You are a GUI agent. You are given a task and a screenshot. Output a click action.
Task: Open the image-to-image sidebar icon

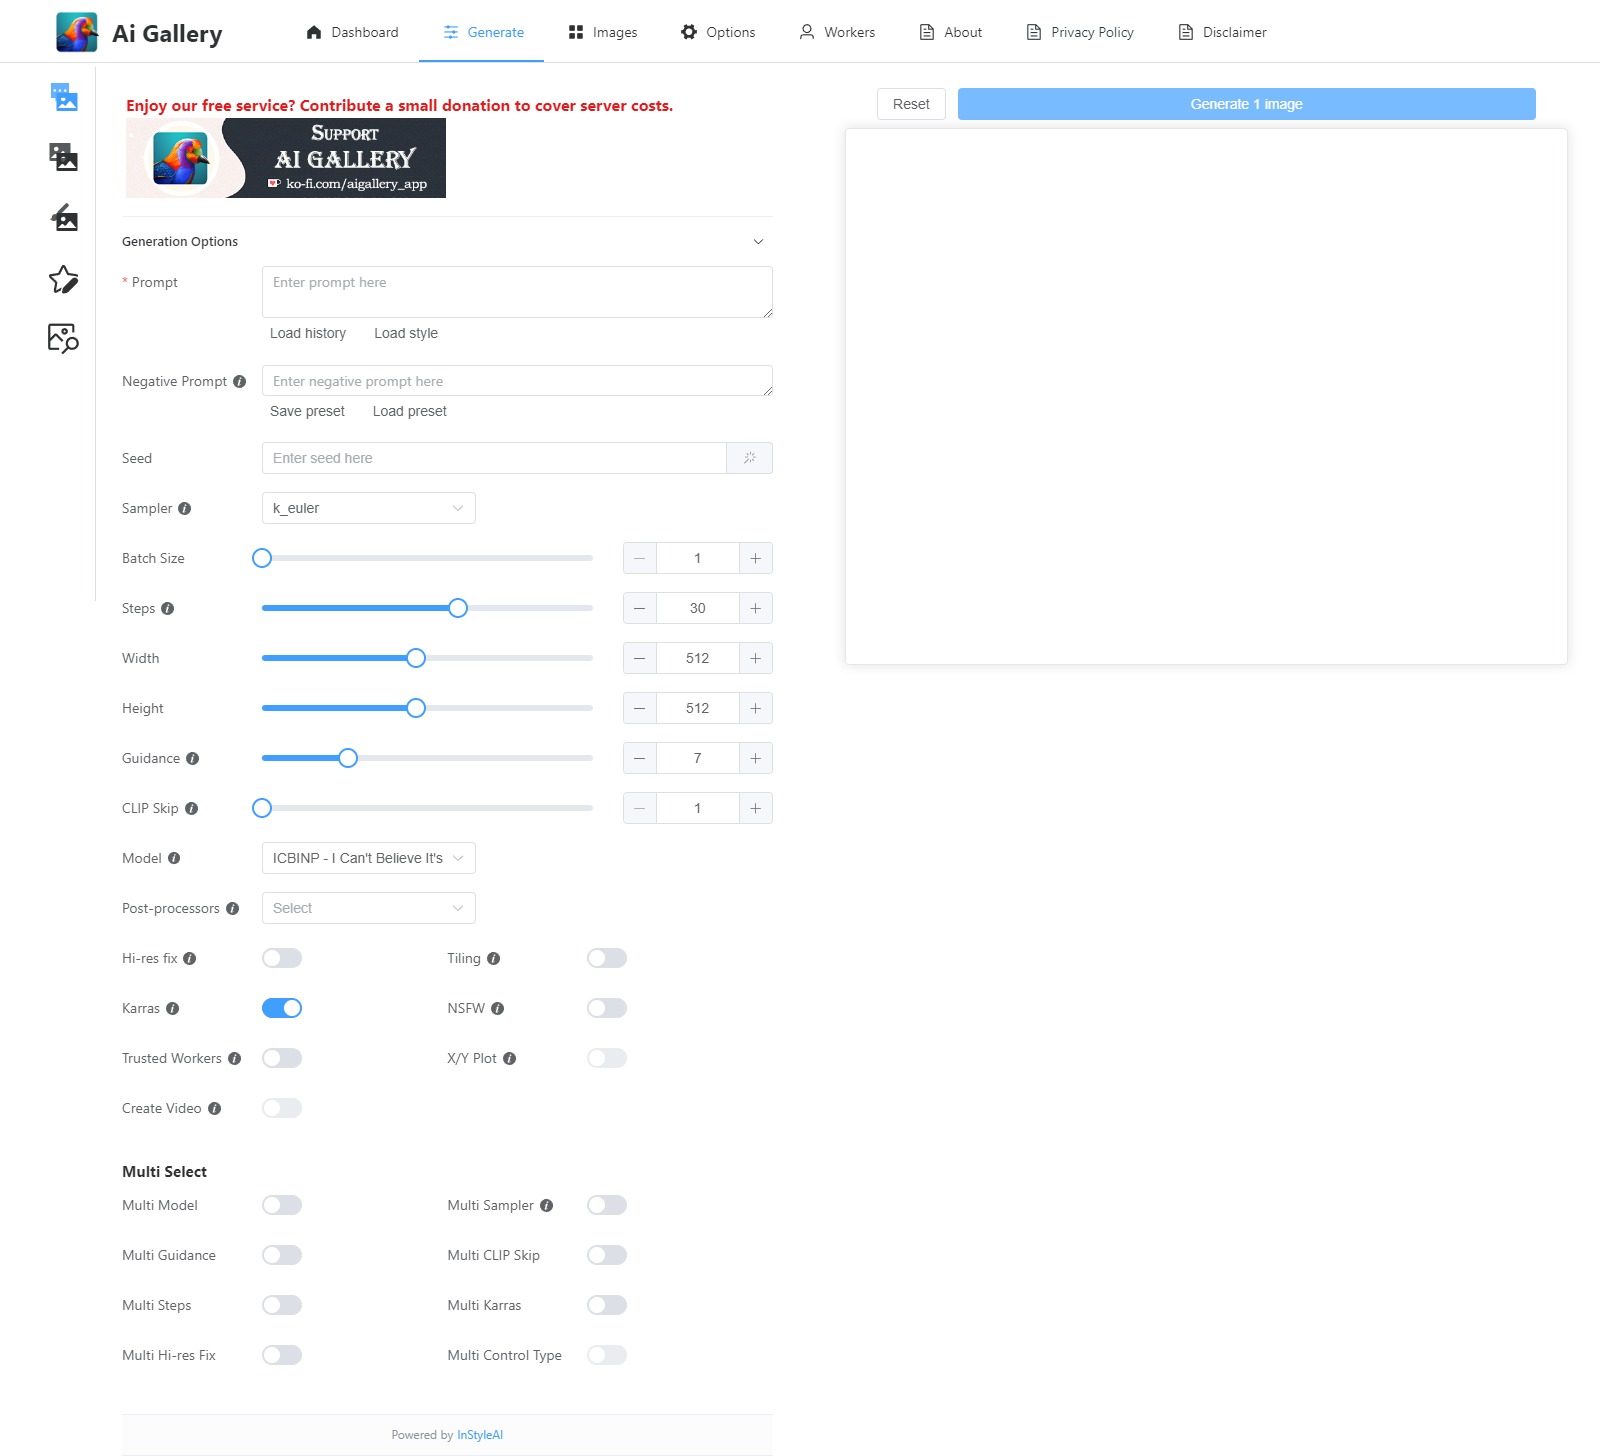pyautogui.click(x=64, y=157)
